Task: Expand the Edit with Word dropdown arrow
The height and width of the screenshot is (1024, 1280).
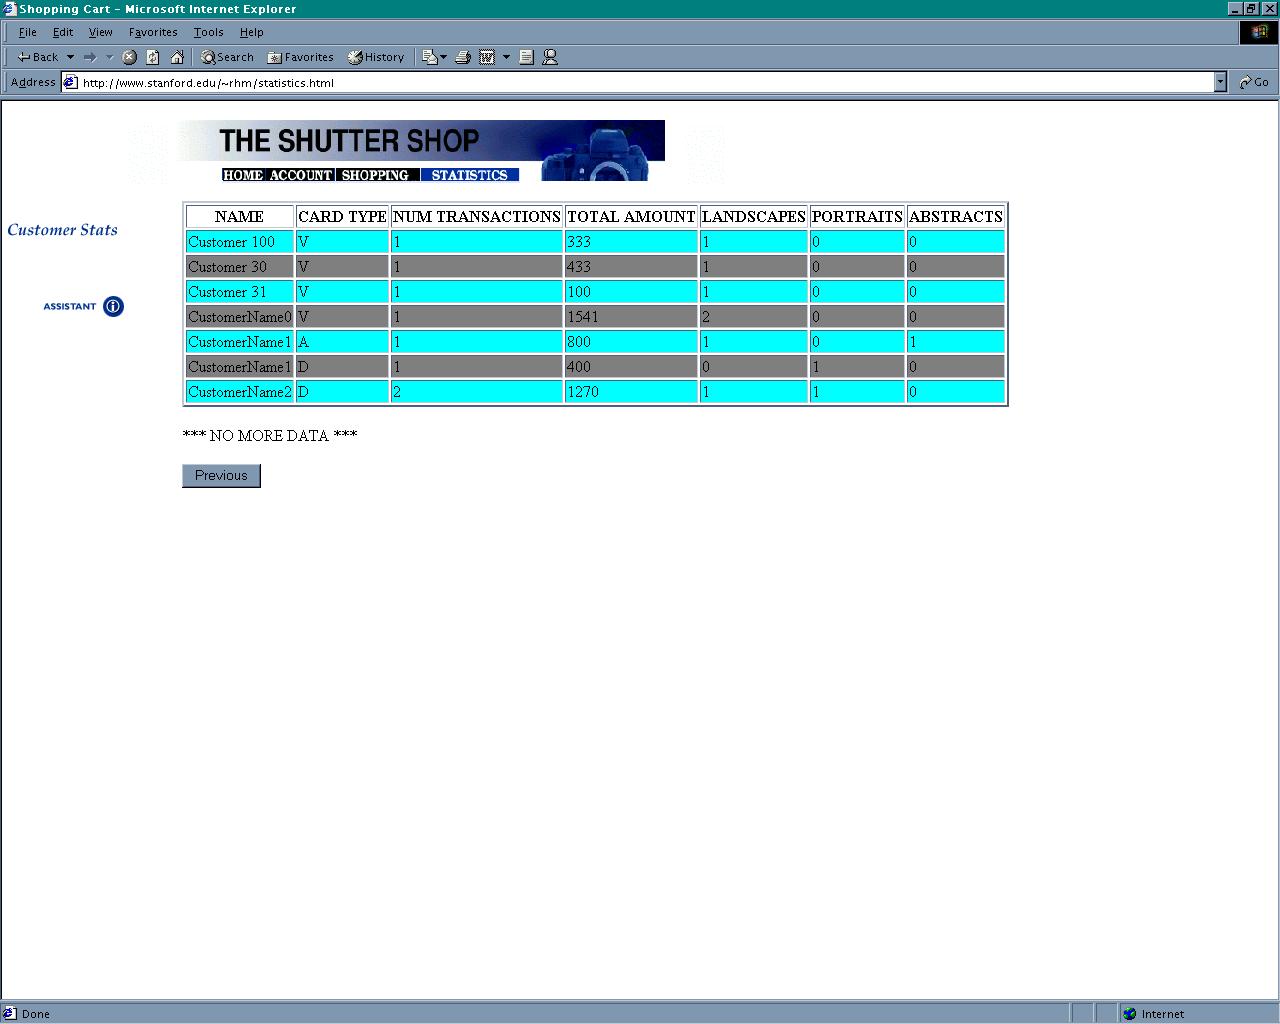Action: (506, 57)
